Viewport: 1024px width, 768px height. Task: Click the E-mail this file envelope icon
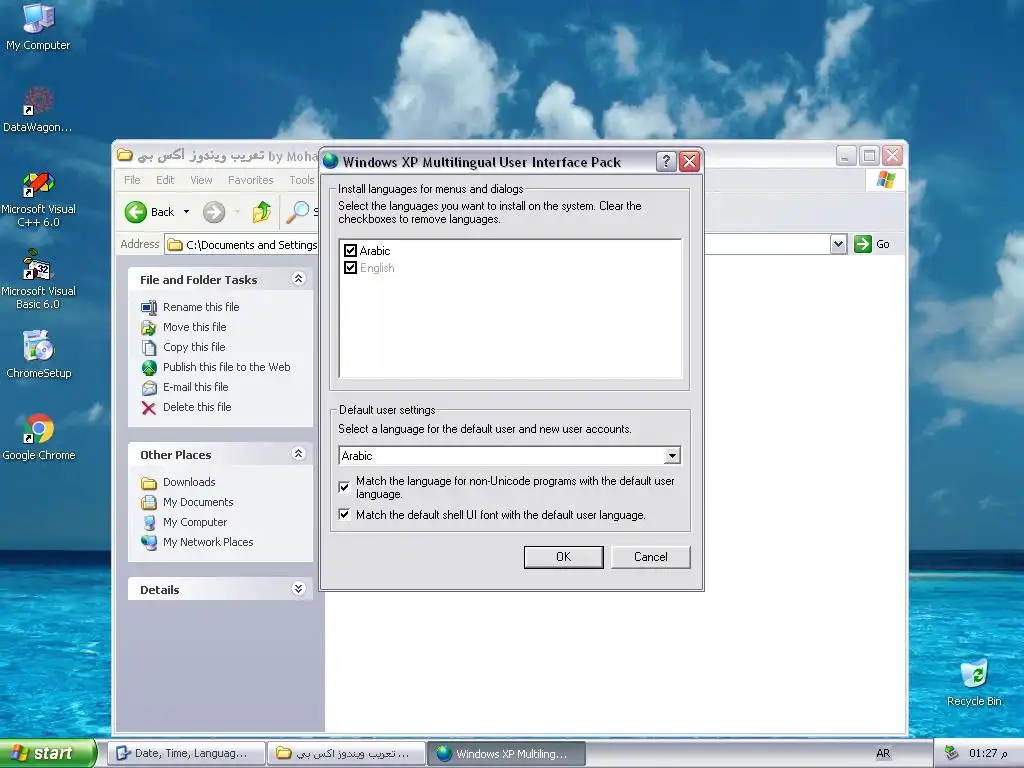click(149, 387)
